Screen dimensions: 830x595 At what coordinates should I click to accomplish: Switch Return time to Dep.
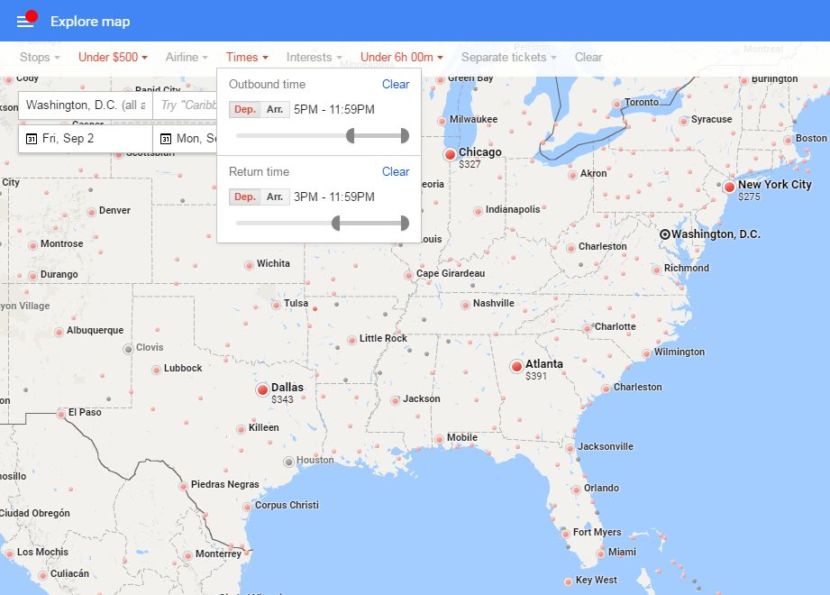[x=245, y=197]
